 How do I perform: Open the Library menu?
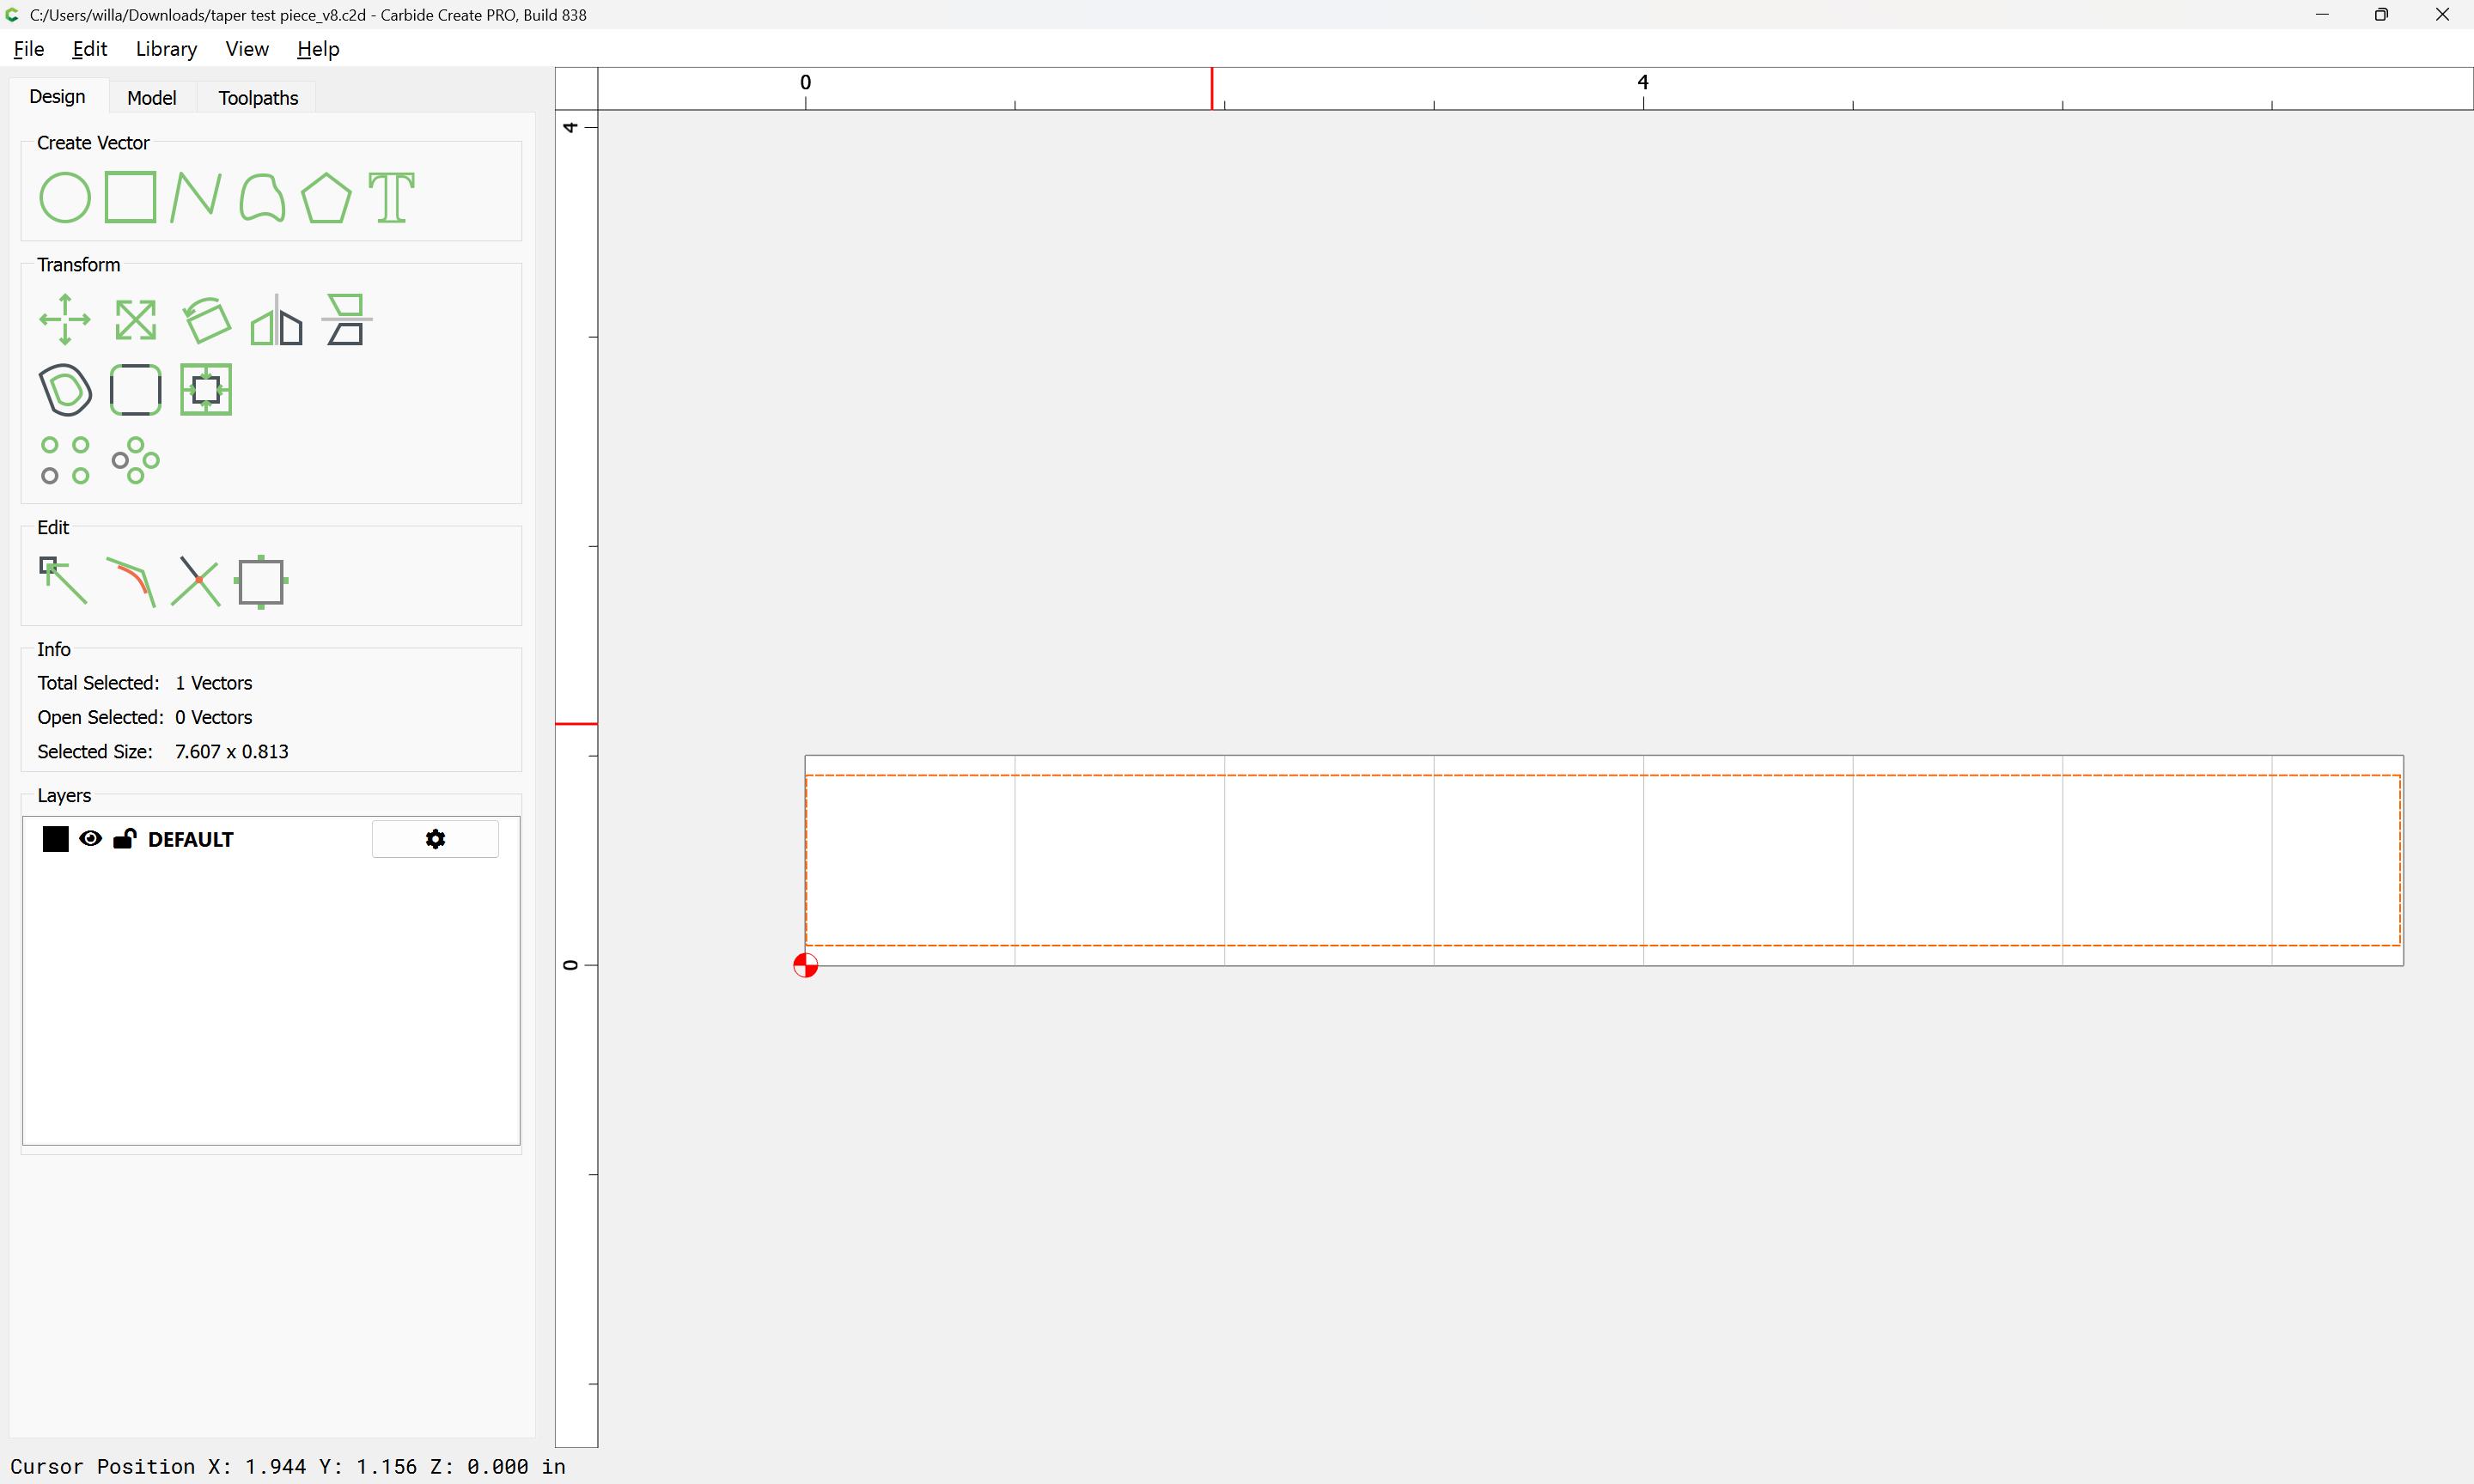pos(166,49)
